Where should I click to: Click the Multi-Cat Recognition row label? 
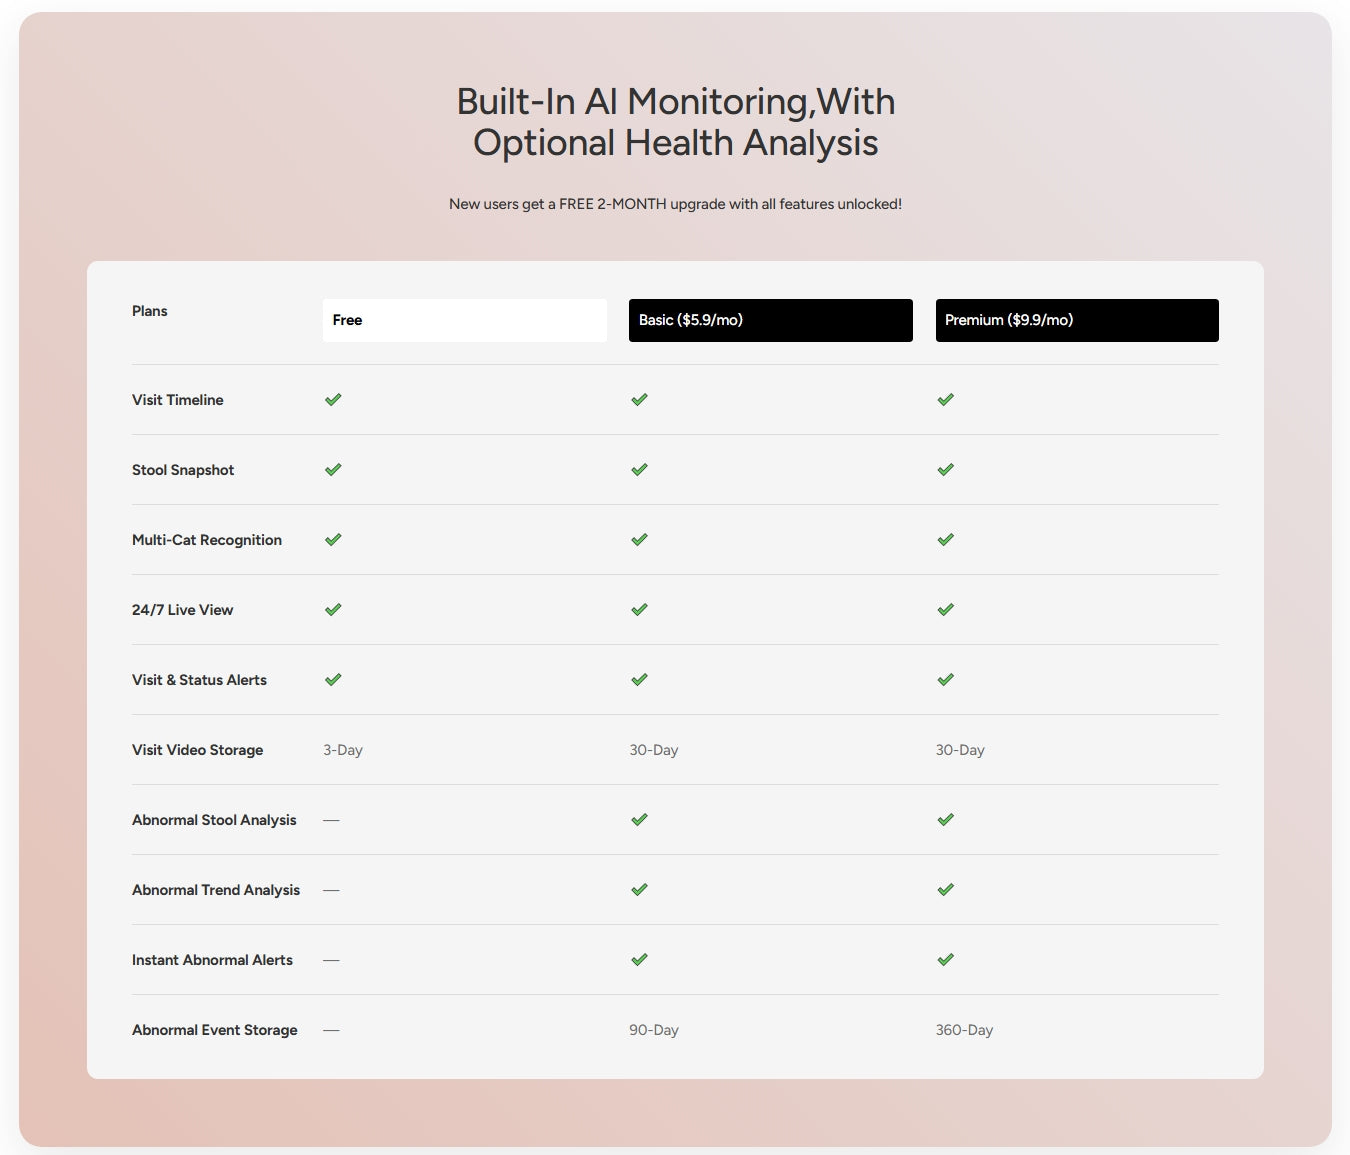click(x=207, y=540)
